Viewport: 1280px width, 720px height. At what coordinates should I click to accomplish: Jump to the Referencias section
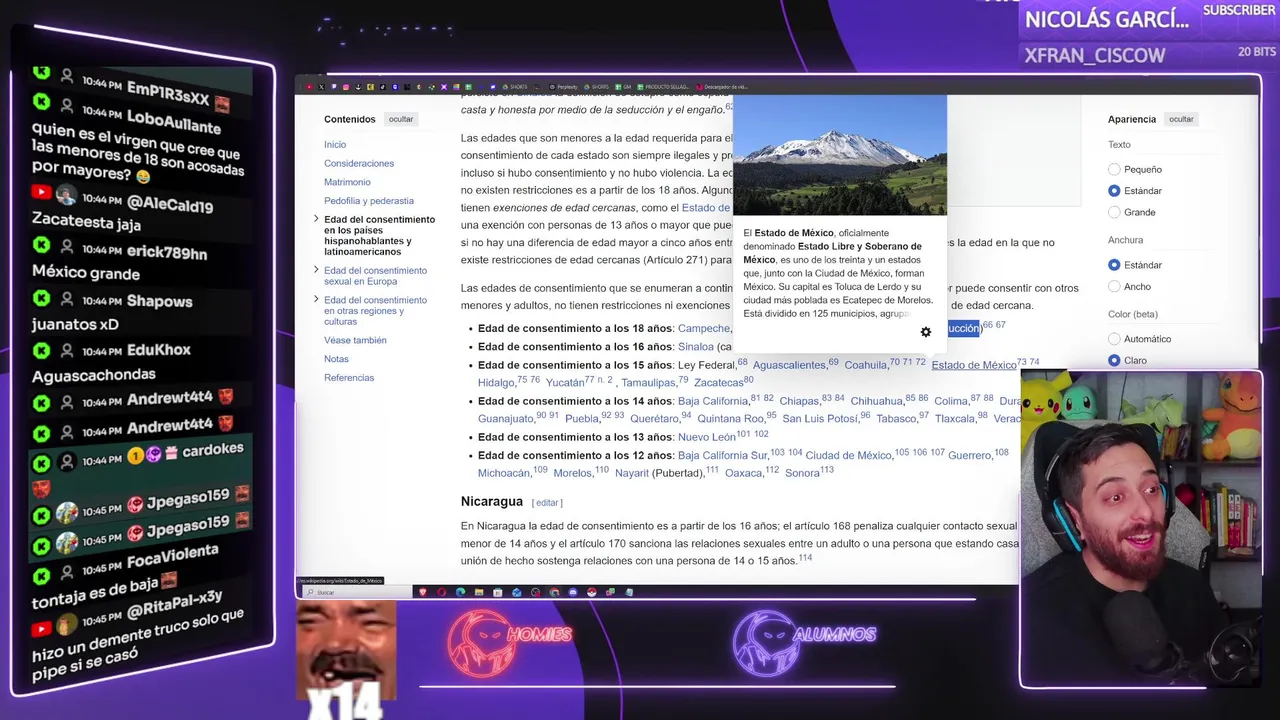[349, 378]
